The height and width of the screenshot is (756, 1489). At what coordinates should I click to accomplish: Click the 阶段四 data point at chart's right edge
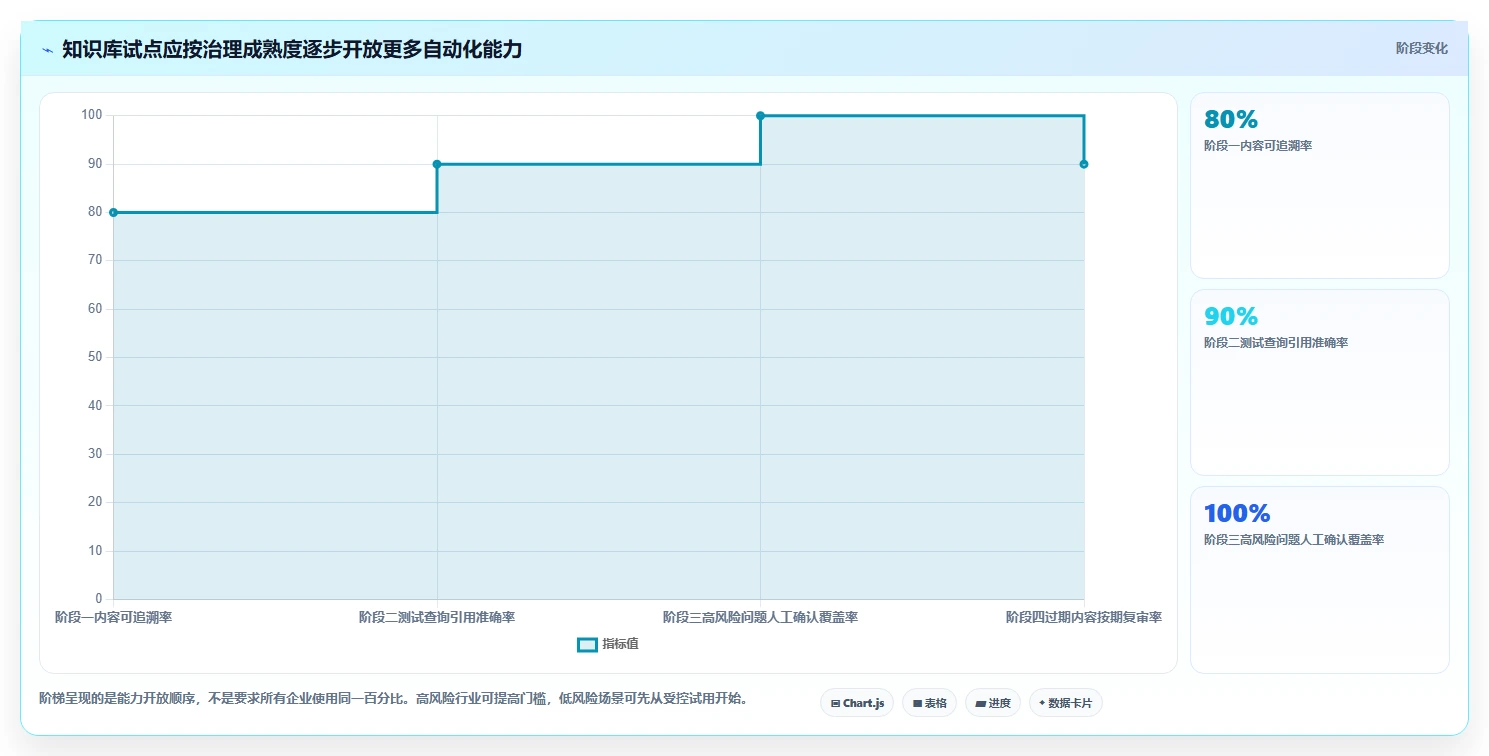coord(1084,164)
